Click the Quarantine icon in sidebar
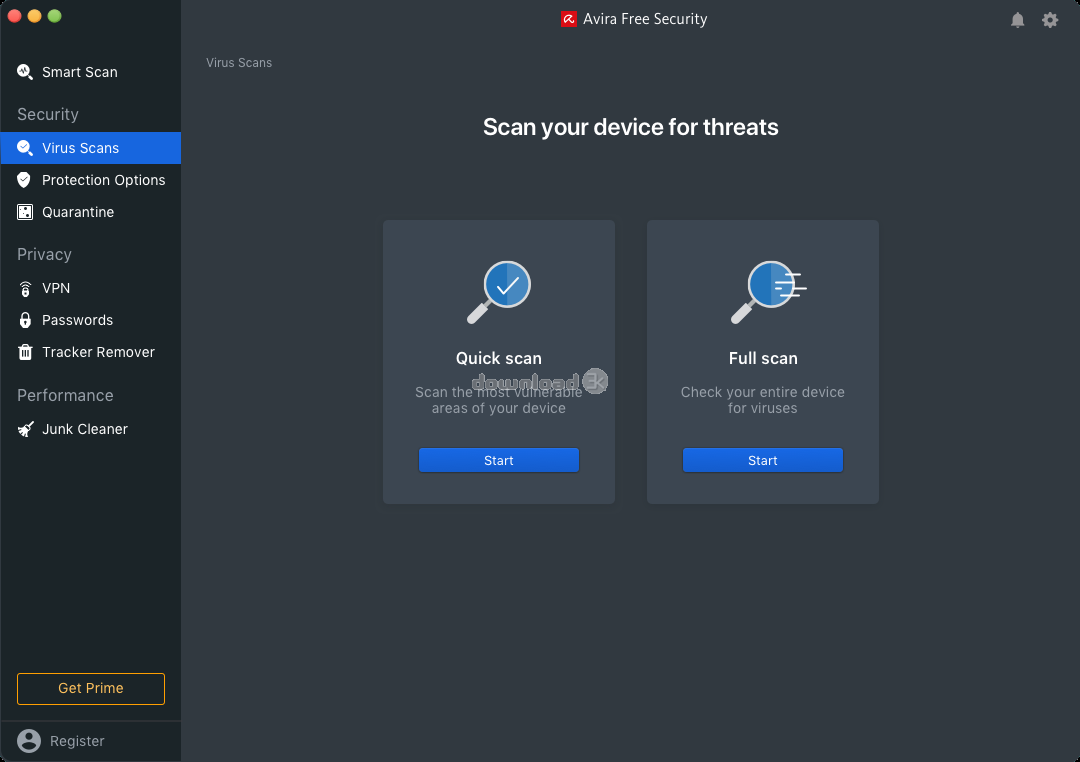This screenshot has width=1080, height=762. (x=25, y=212)
